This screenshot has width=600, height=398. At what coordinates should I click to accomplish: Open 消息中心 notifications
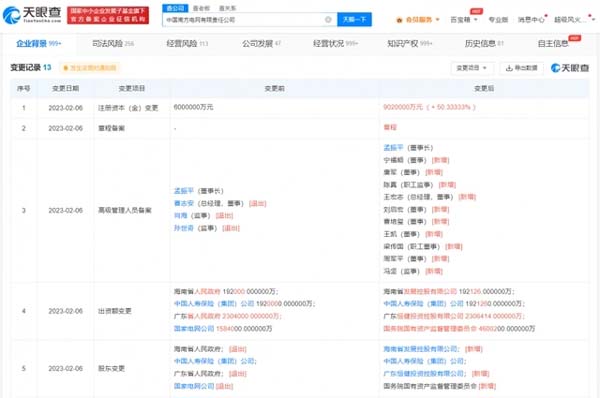click(531, 20)
